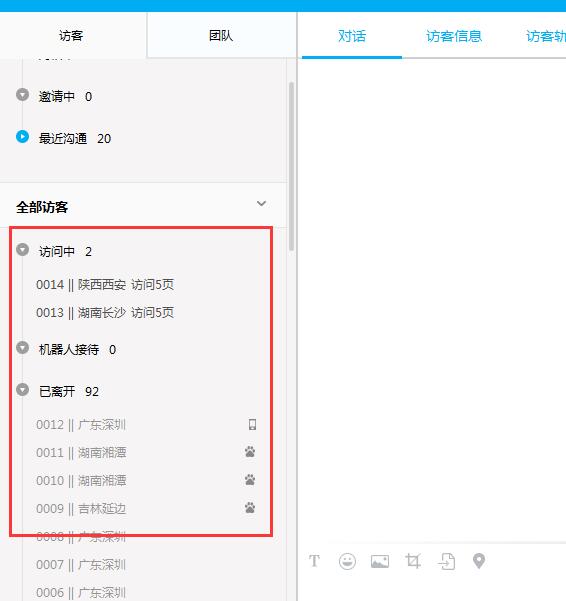Click mobile device icon on visitor 0012
This screenshot has height=601, width=566.
(x=252, y=424)
